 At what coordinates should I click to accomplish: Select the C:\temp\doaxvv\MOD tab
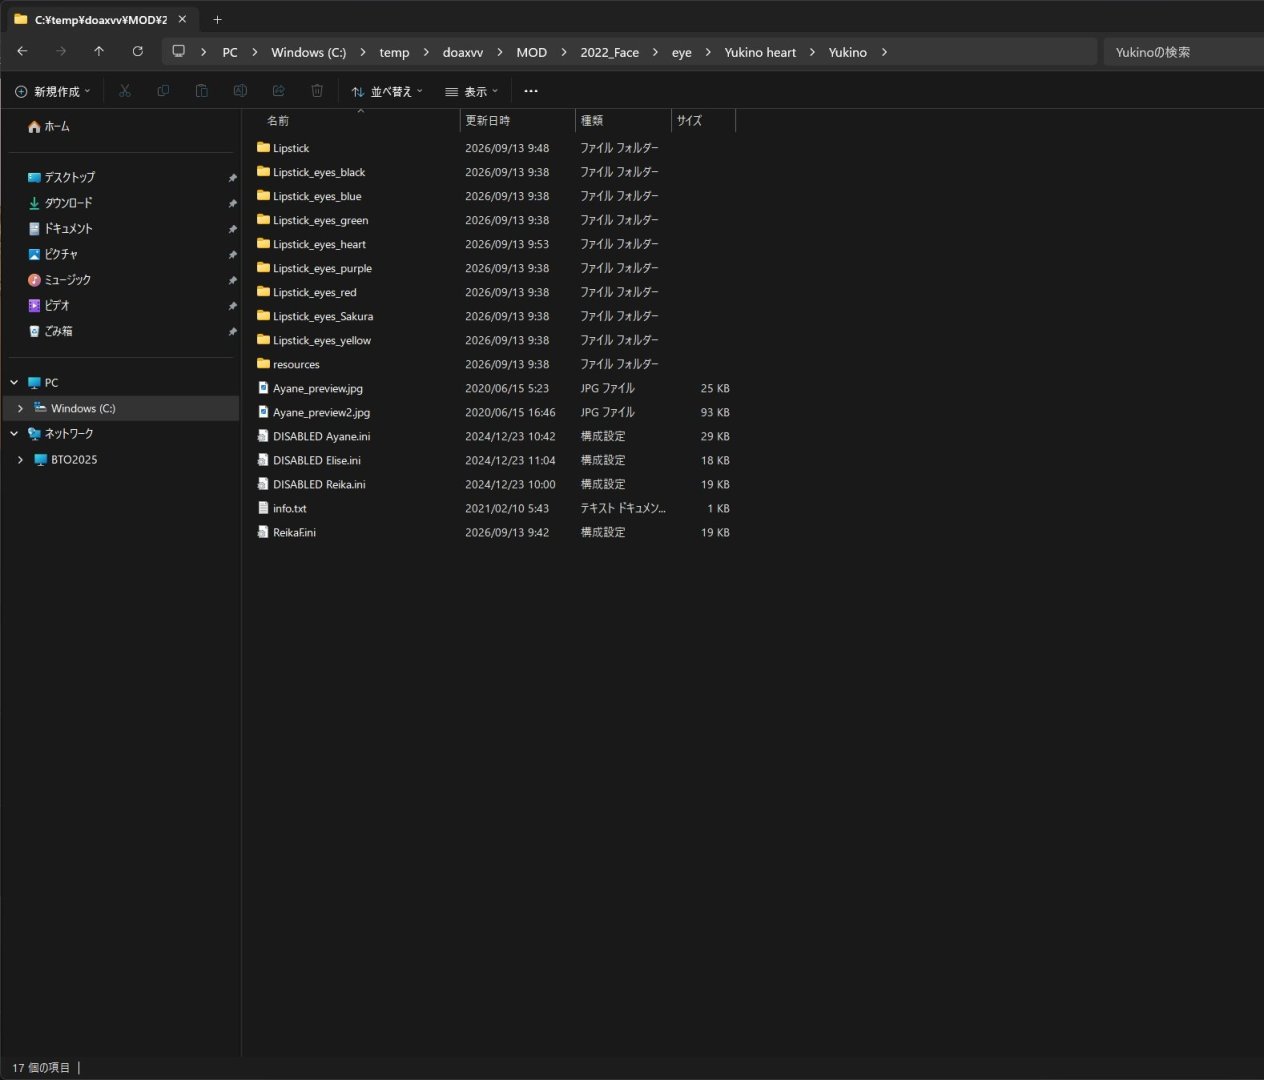(100, 19)
